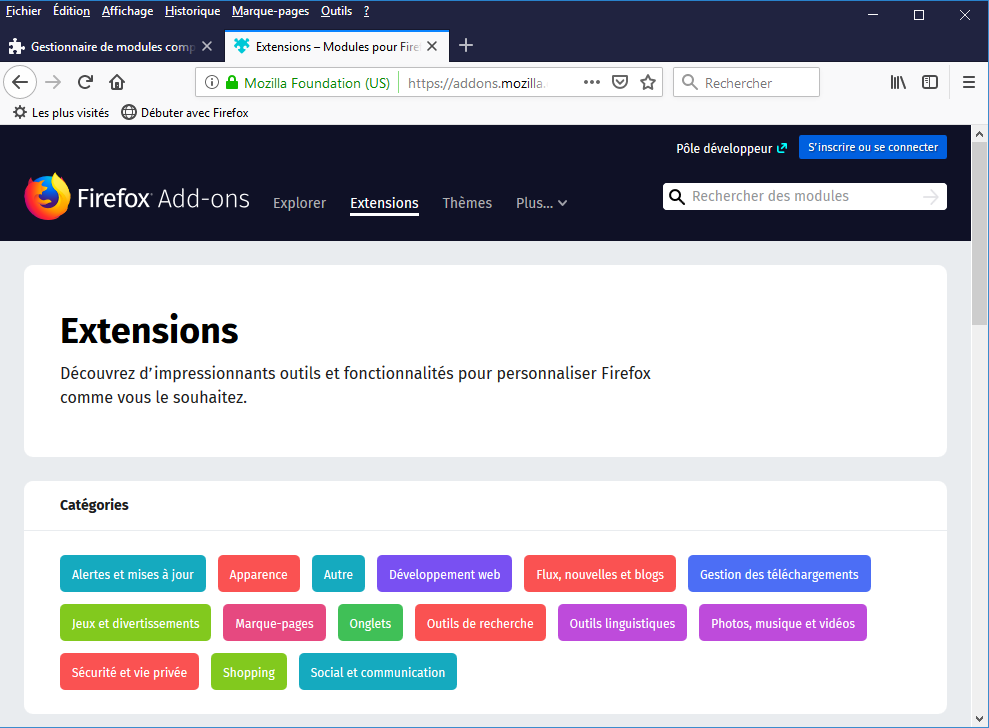This screenshot has height=728, width=989.
Task: Open the Marque-pages menu
Action: click(x=270, y=11)
